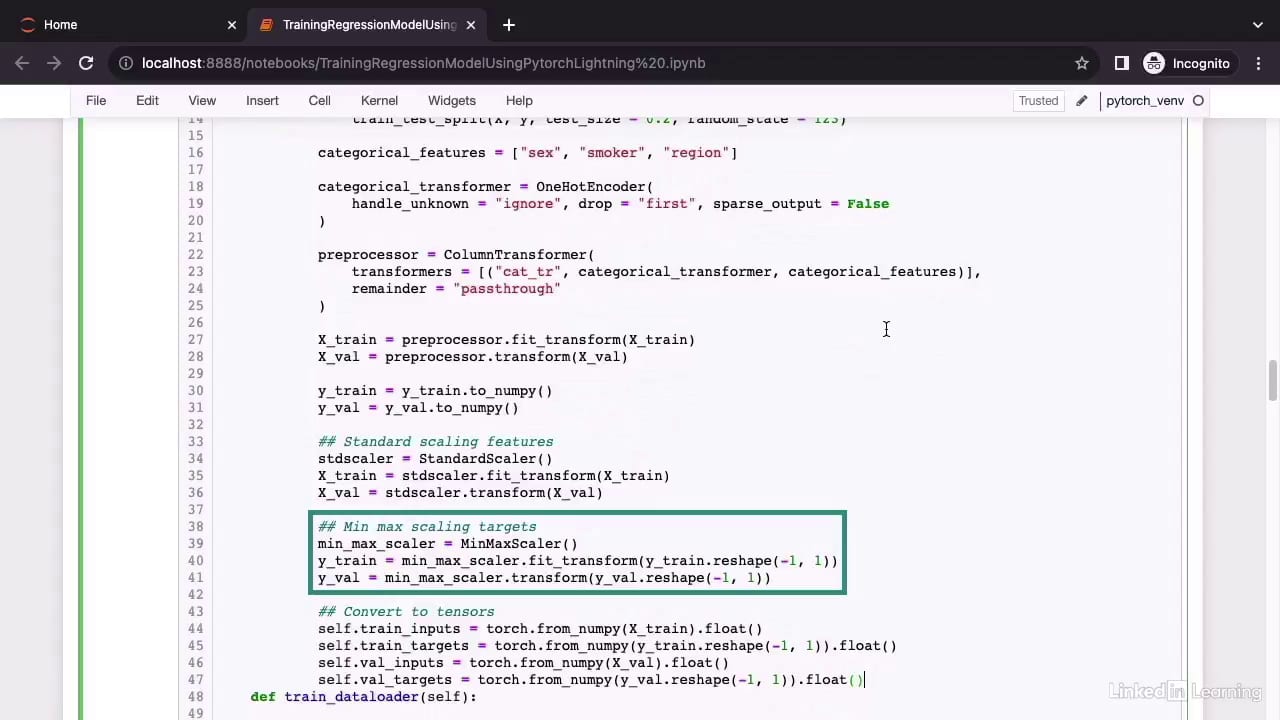This screenshot has height=720, width=1280.
Task: Click the Trusted notebook indicator
Action: point(1038,100)
